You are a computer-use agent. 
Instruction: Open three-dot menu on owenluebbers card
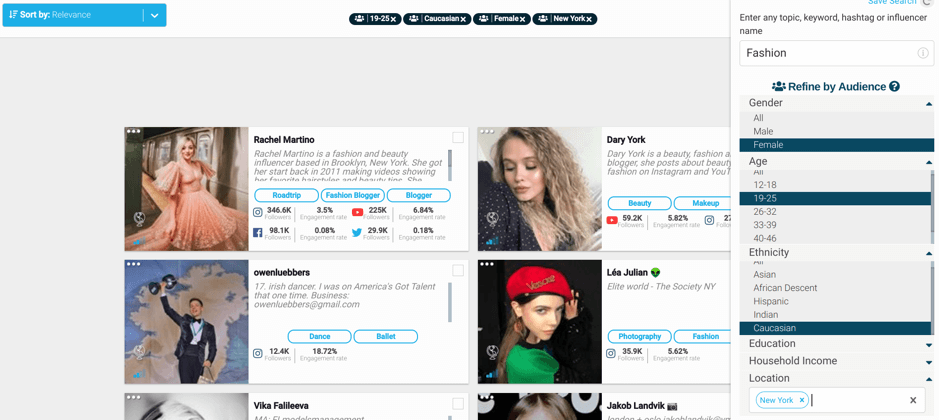[133, 264]
